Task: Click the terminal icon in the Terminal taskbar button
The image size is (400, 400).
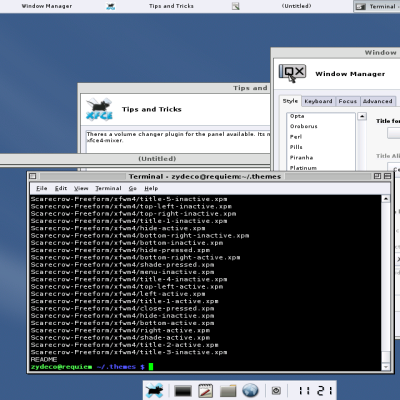Action: [x=360, y=6]
